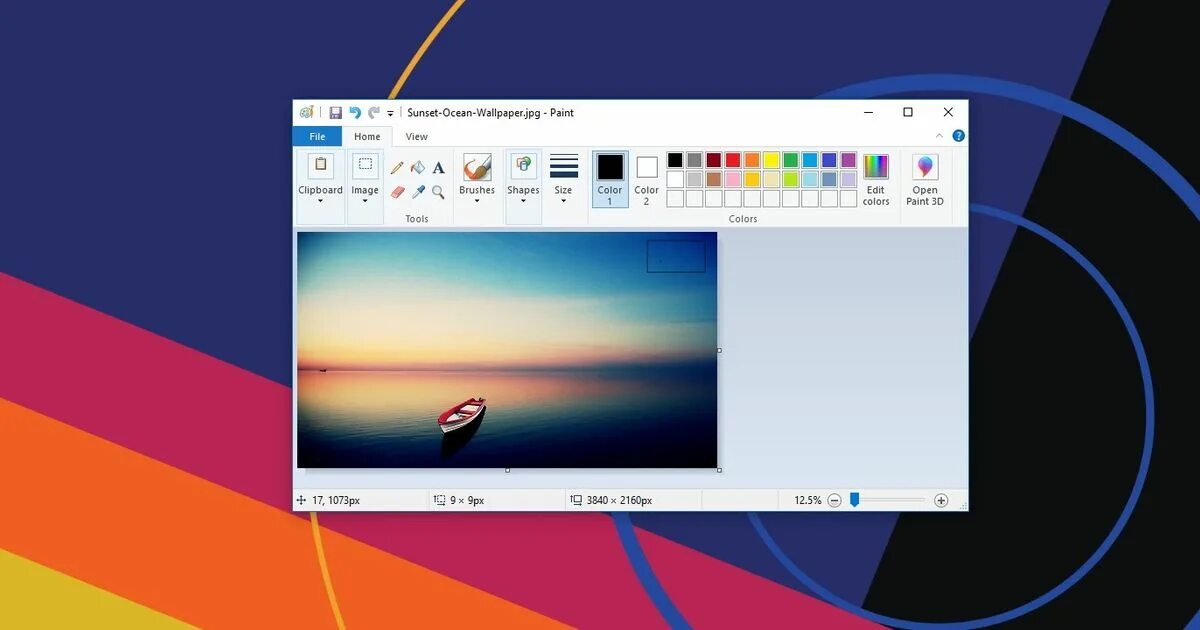Pick the blue-gray palette swatch

point(829,179)
